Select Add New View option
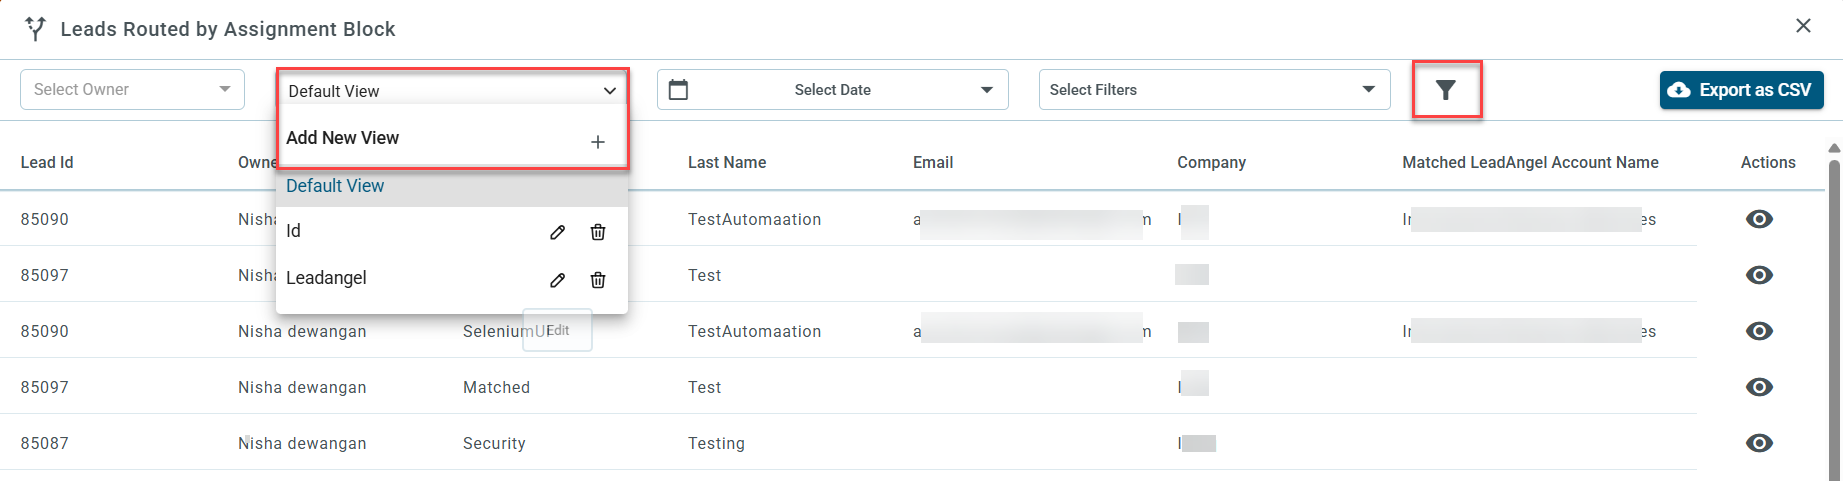 (451, 138)
